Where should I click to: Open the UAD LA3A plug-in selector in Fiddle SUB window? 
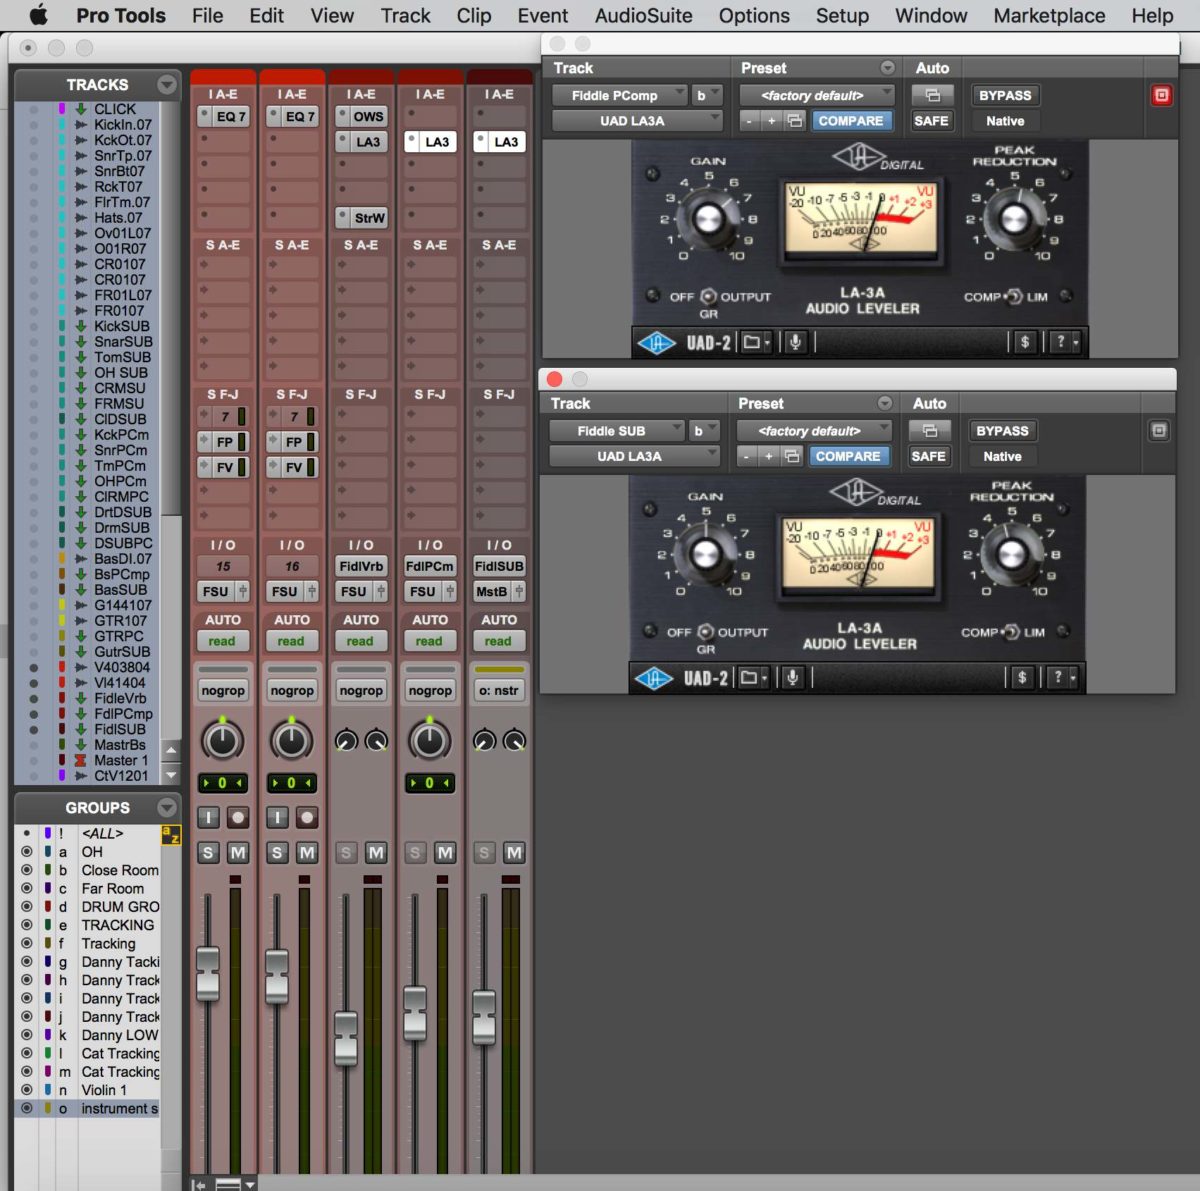[x=634, y=456]
